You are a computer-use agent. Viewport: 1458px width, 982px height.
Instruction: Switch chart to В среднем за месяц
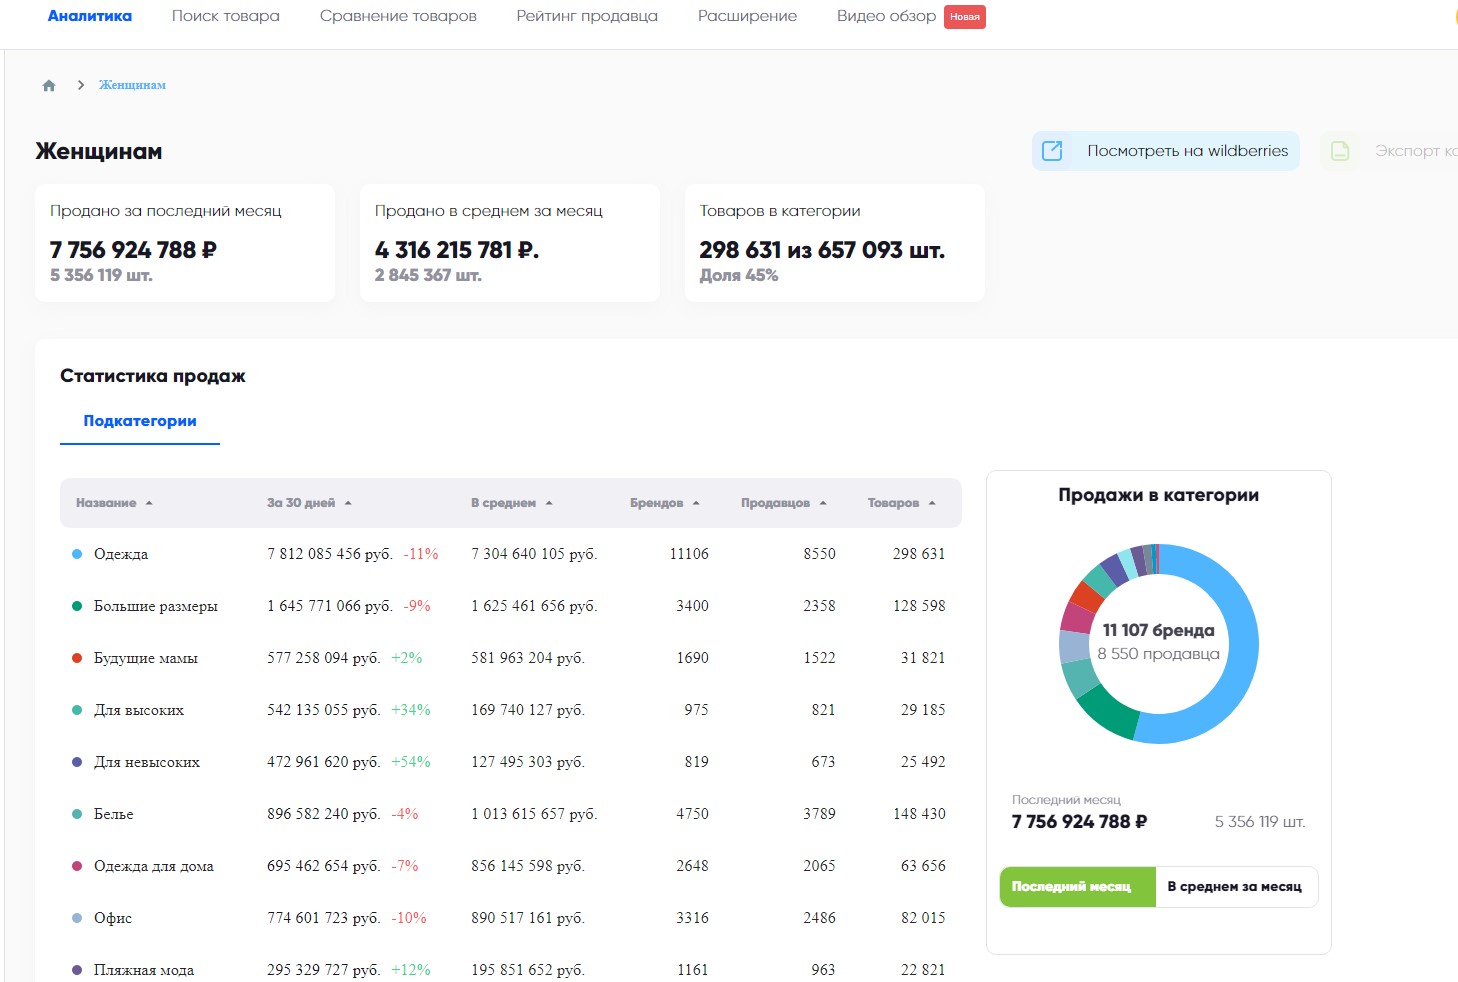pos(1235,887)
